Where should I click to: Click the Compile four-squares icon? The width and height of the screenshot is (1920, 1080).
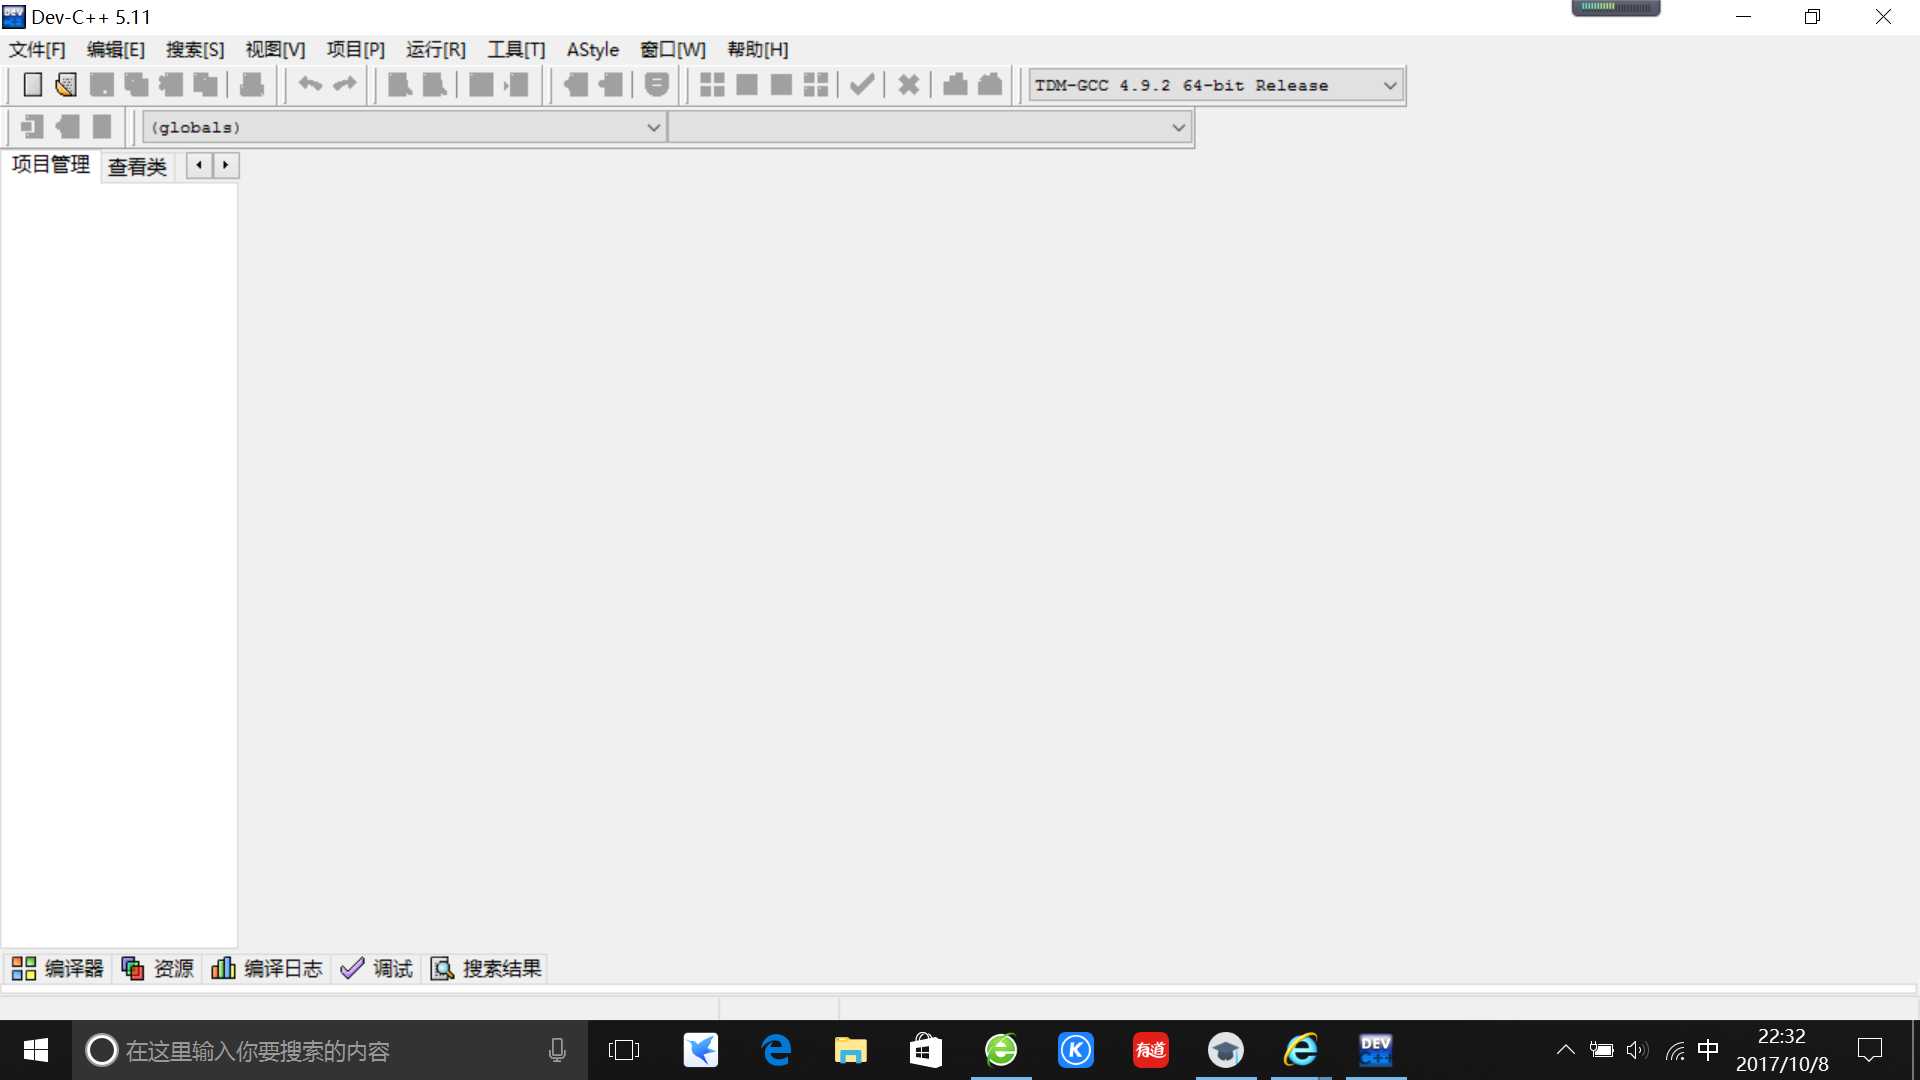tap(712, 85)
